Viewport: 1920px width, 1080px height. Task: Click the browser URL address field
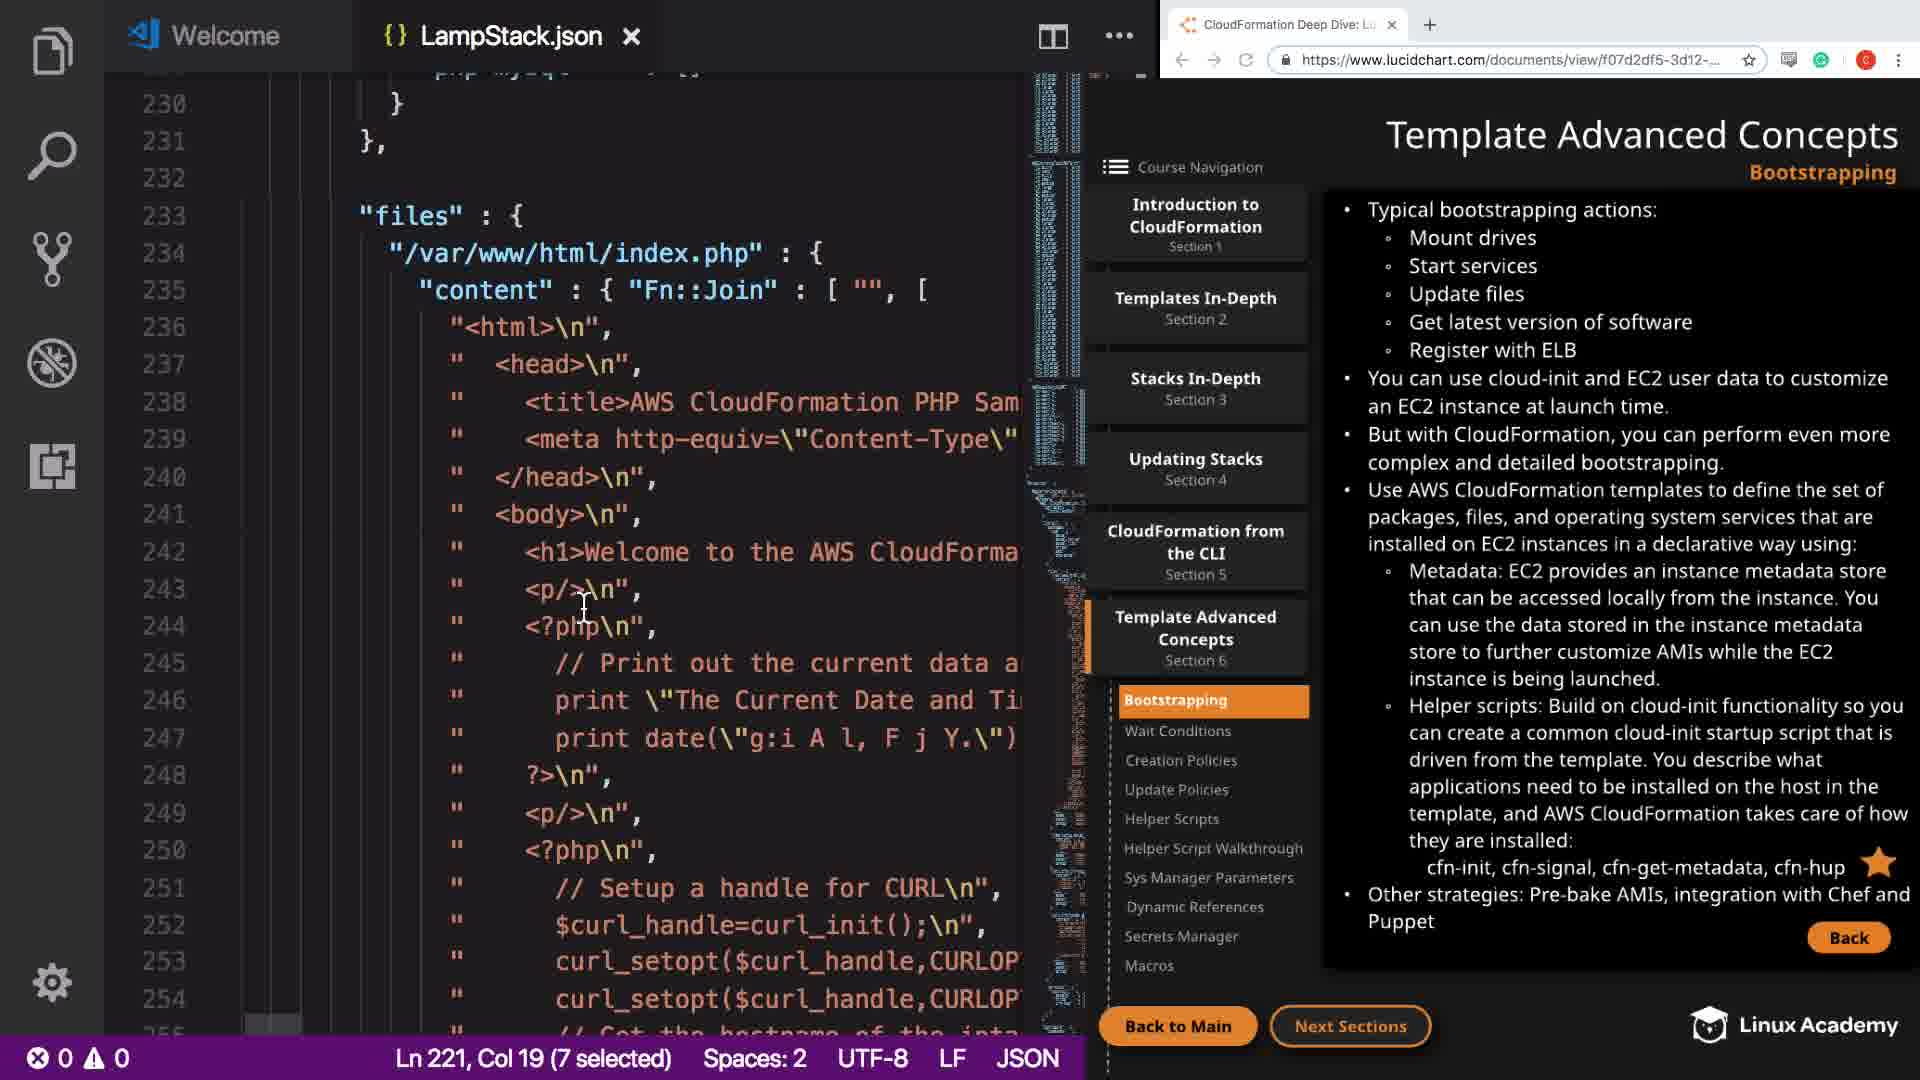(1510, 60)
